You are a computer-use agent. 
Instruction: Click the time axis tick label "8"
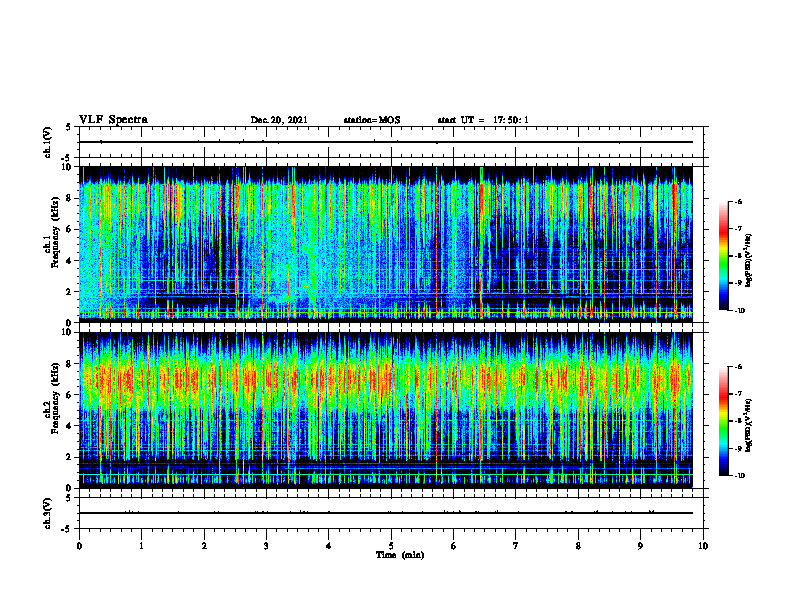point(578,546)
